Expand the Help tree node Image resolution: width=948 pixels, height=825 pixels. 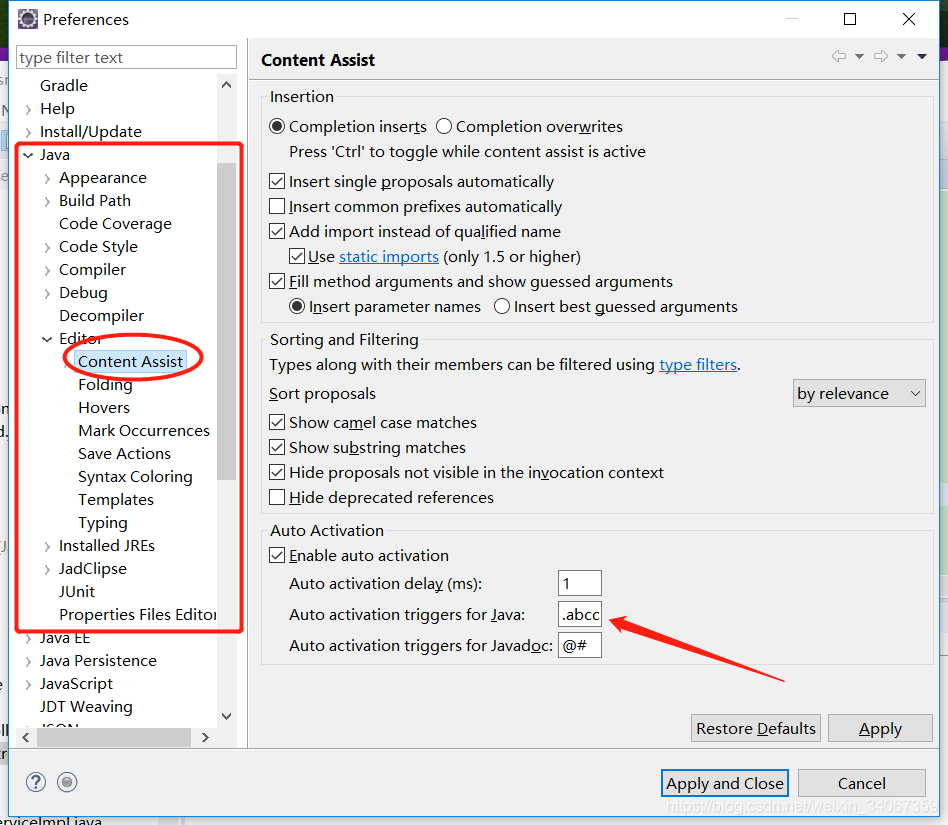pos(28,109)
